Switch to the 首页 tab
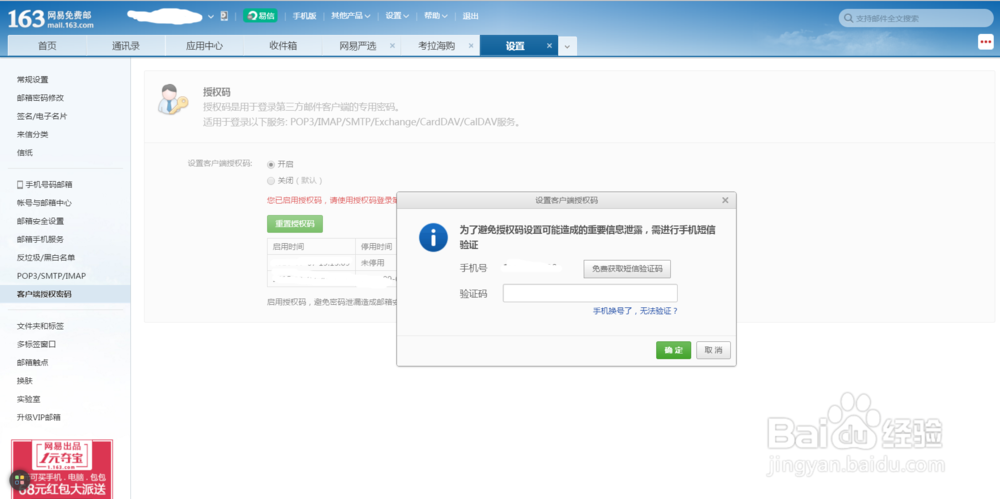 47,46
